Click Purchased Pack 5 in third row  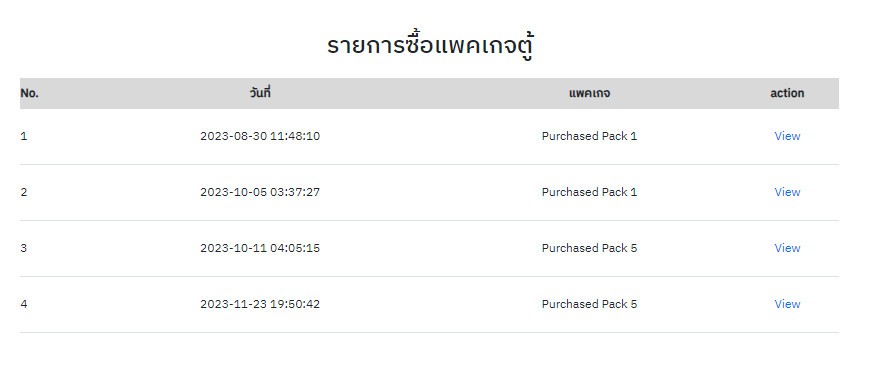pos(589,248)
